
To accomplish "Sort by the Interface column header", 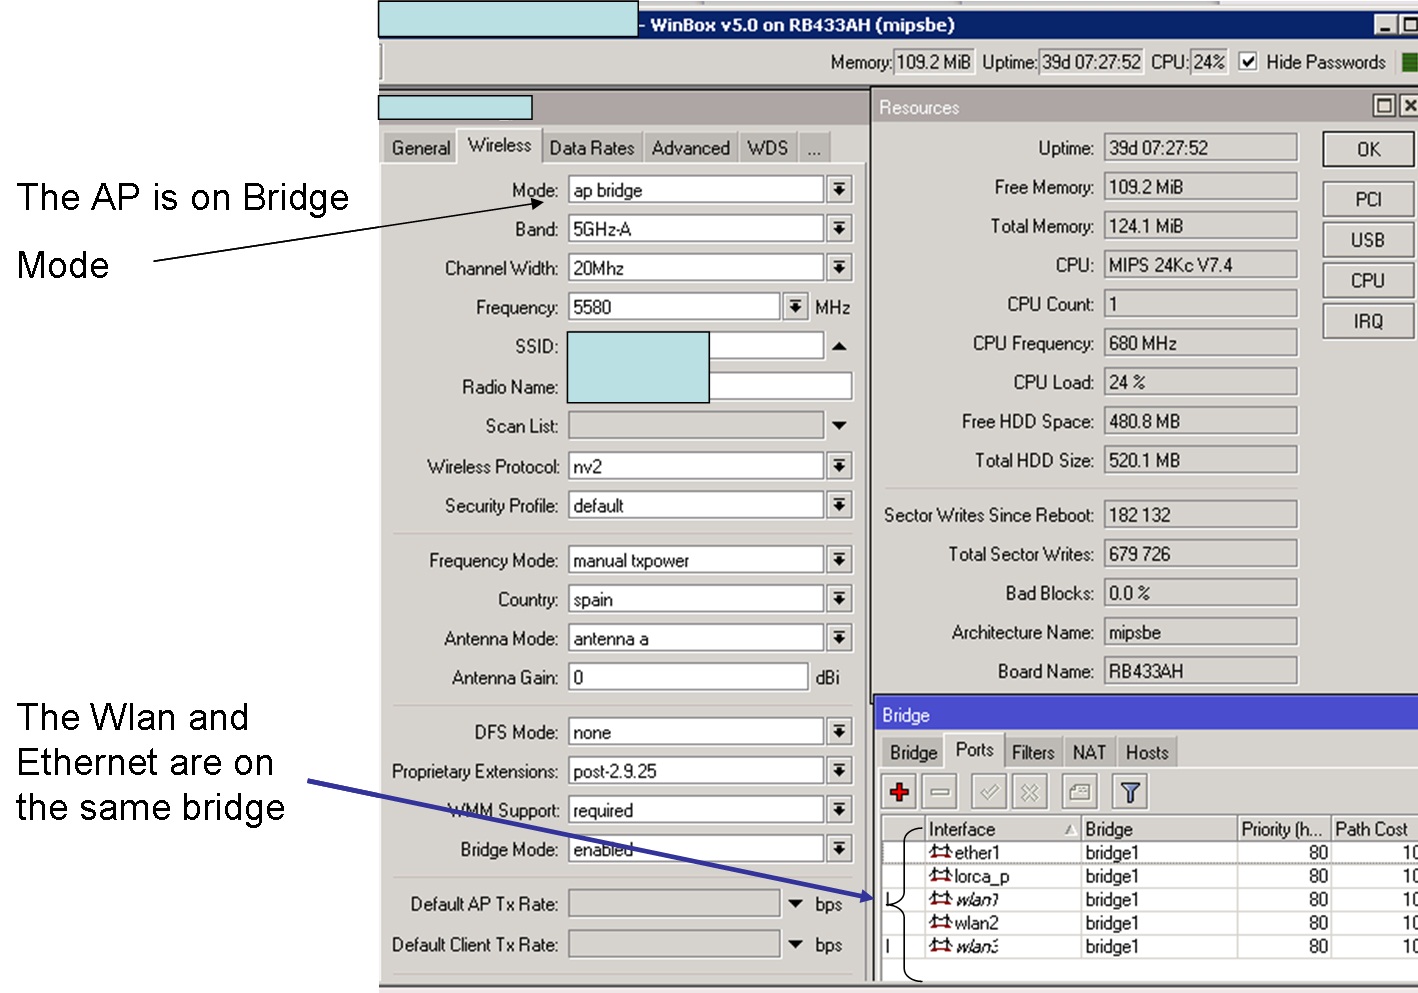I will point(1003,829).
